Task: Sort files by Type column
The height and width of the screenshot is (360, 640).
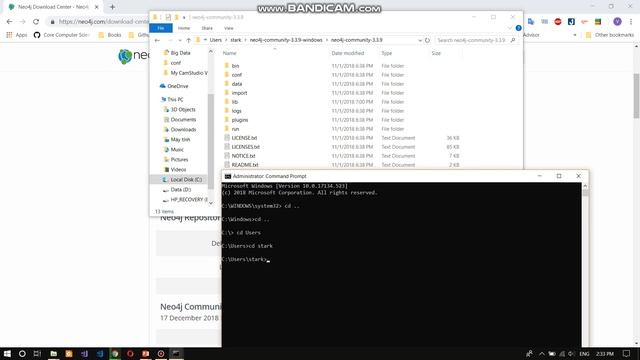Action: [x=387, y=53]
